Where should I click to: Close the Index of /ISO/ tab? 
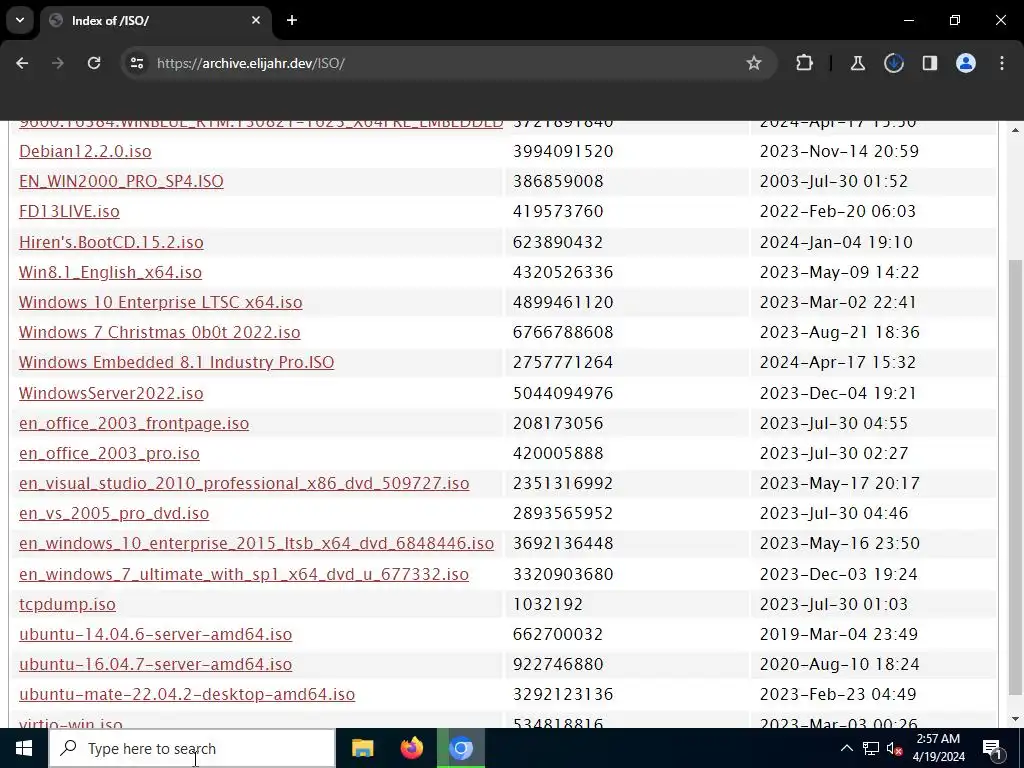pos(256,20)
